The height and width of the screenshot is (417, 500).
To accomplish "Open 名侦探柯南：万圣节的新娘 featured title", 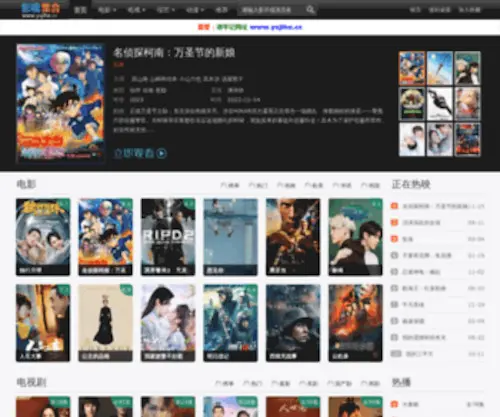I will 174,53.
